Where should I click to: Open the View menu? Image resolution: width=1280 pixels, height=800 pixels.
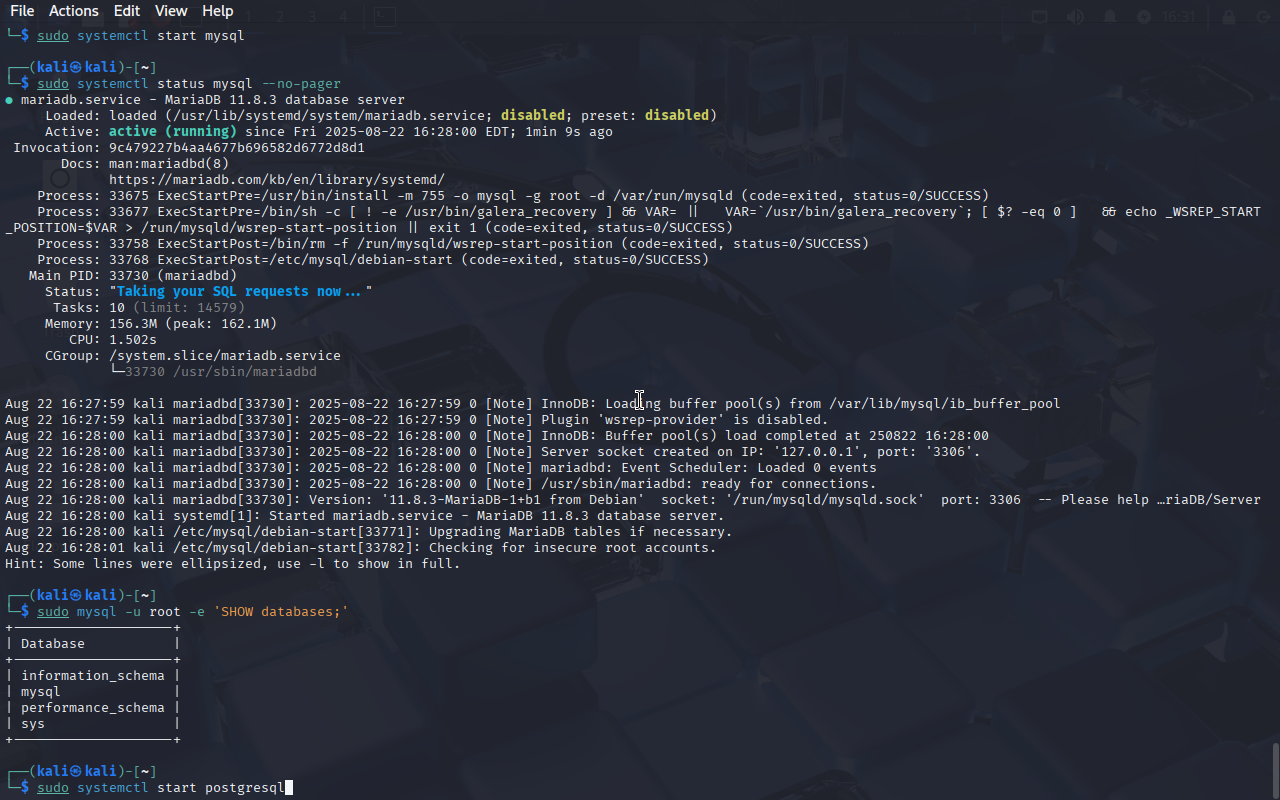[171, 11]
